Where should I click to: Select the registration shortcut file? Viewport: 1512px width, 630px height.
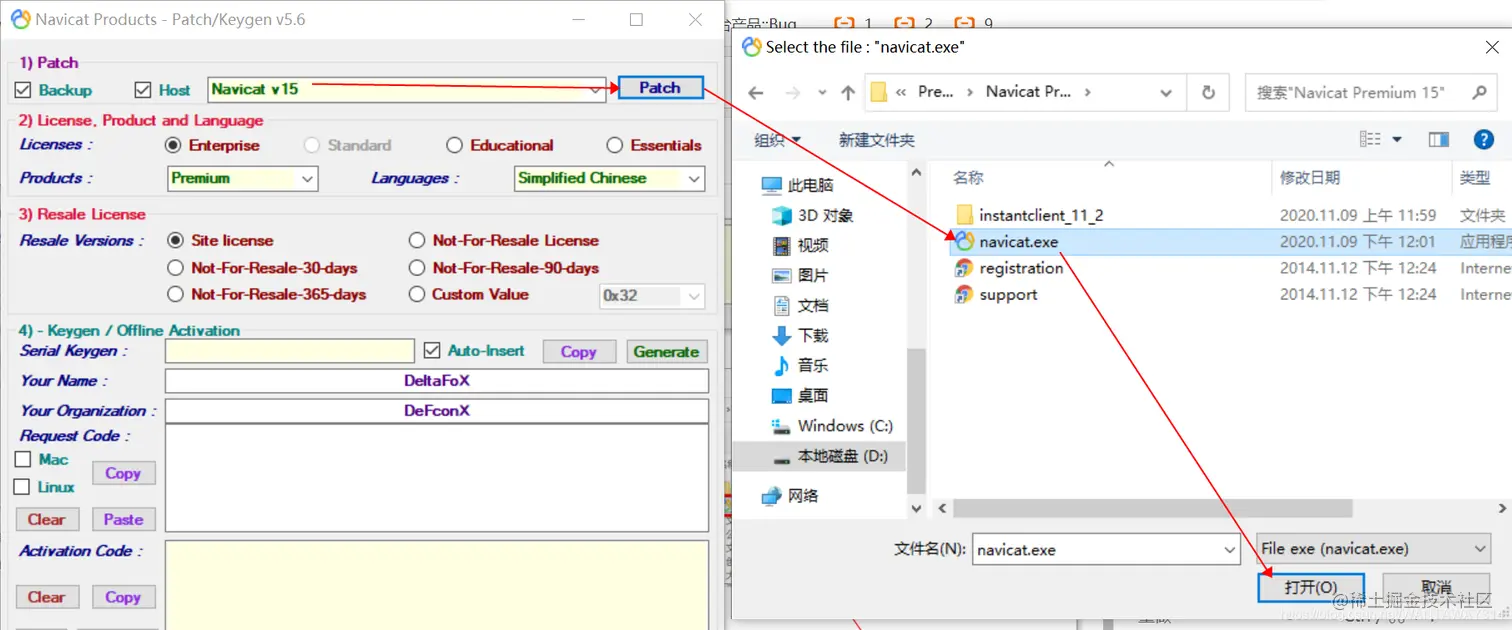(x=1009, y=268)
